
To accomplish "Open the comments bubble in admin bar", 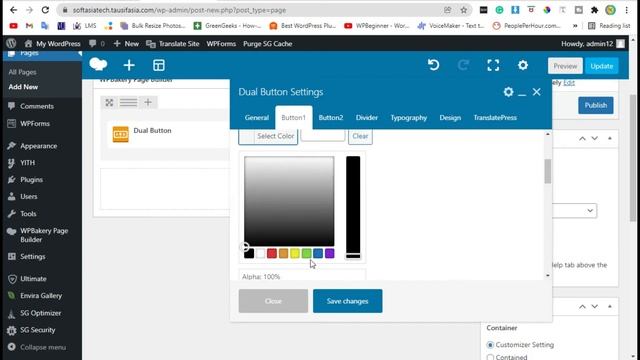I will click(96, 43).
